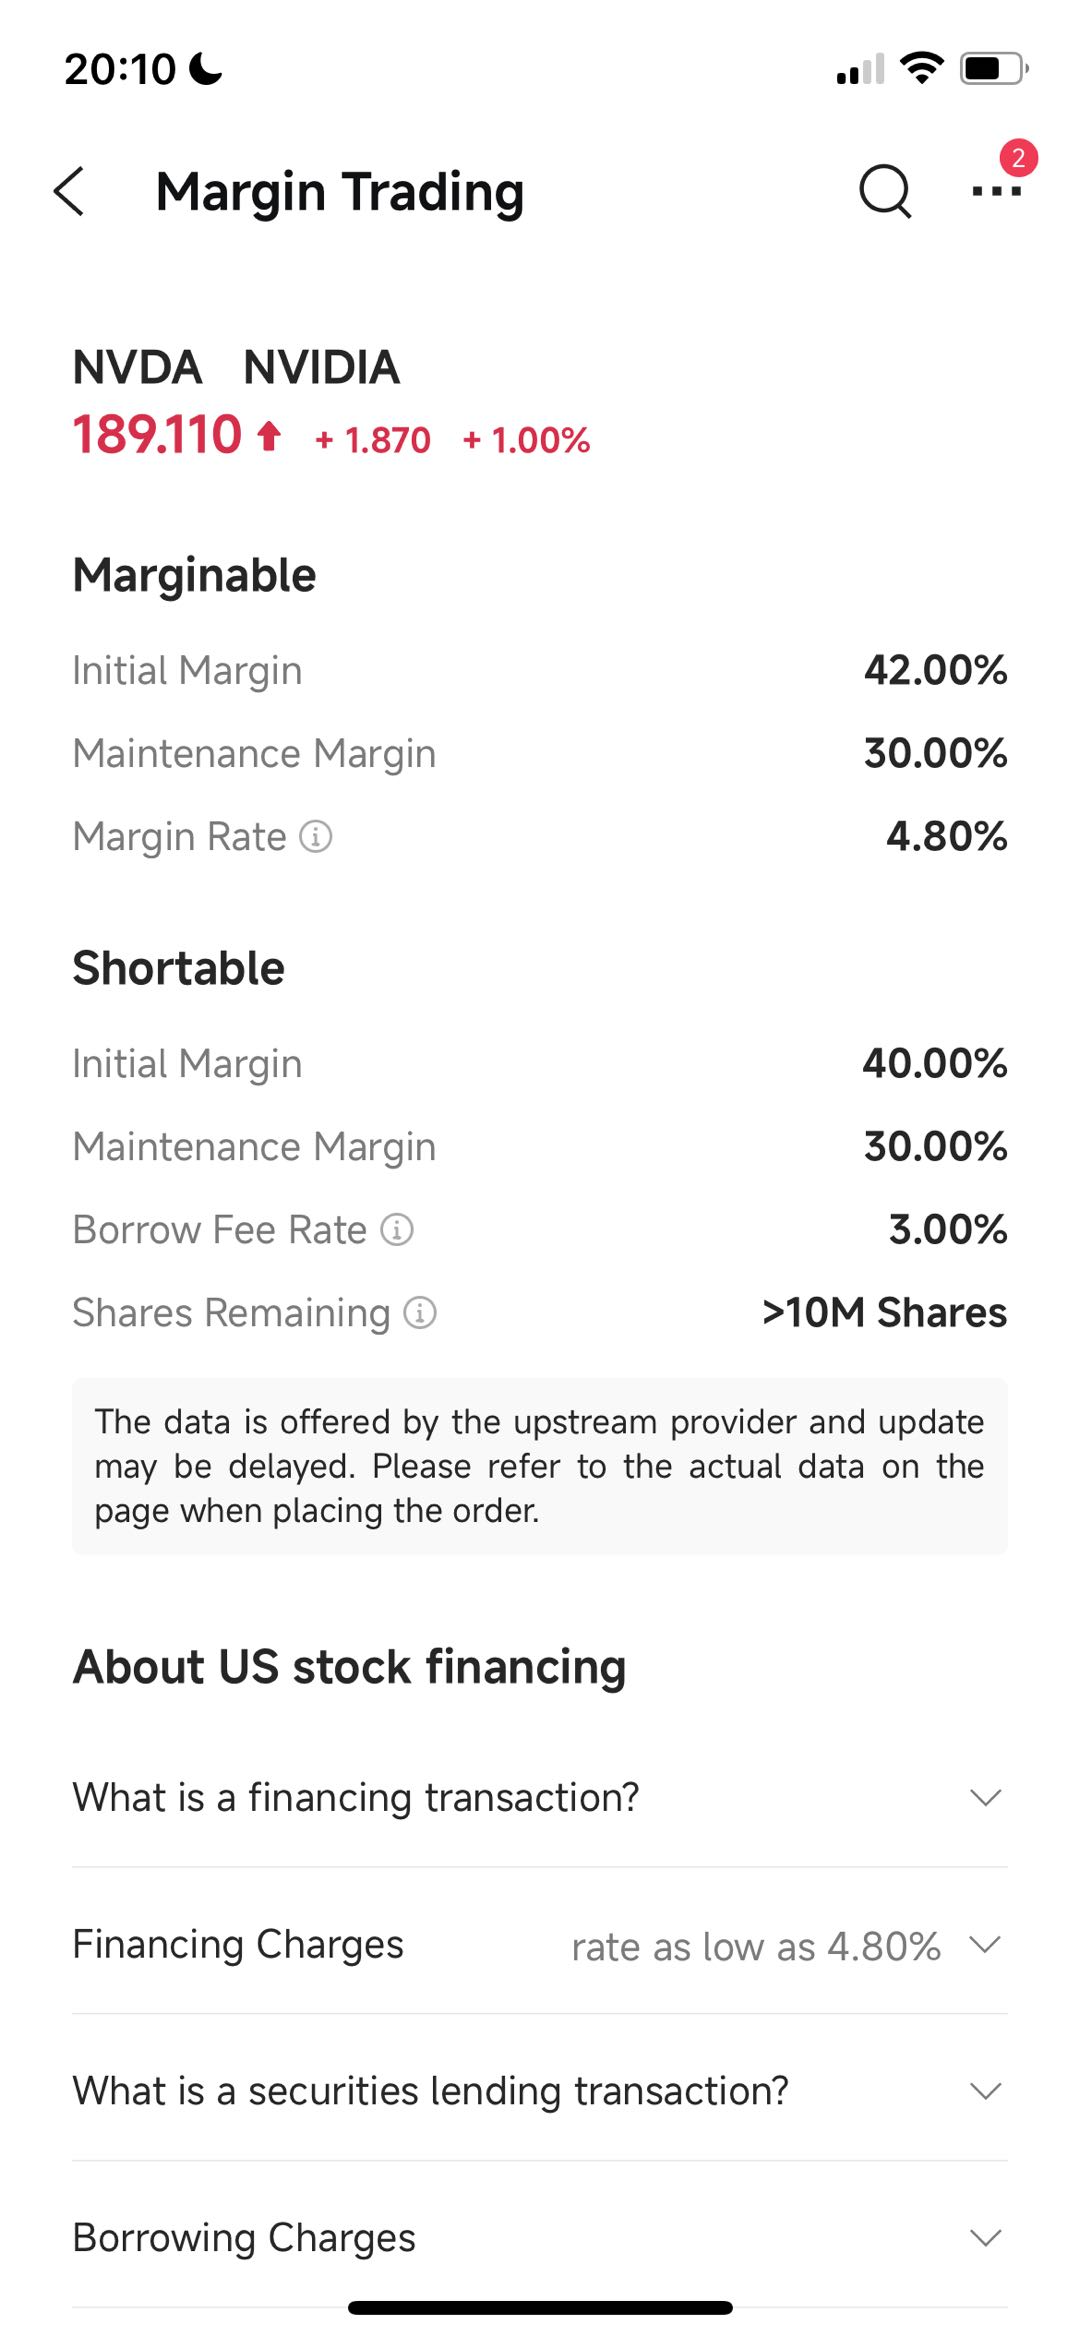Tap the upstream provider data notice
Viewport: 1080px width, 2337px height.
click(x=540, y=1466)
